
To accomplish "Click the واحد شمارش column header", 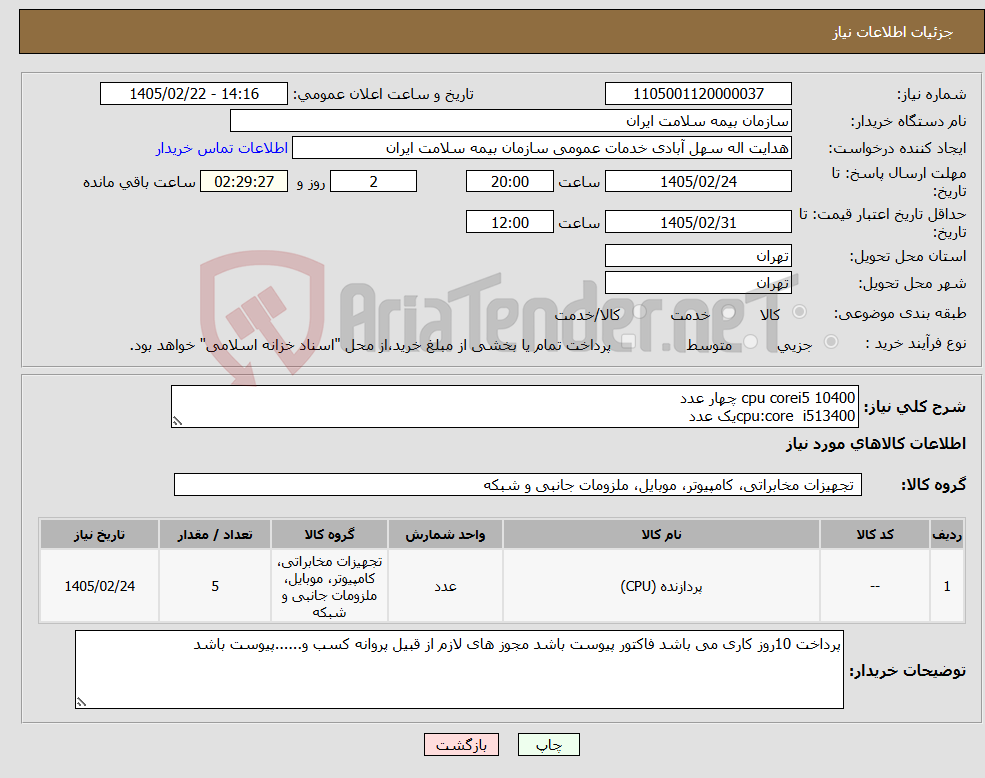I will click(445, 534).
